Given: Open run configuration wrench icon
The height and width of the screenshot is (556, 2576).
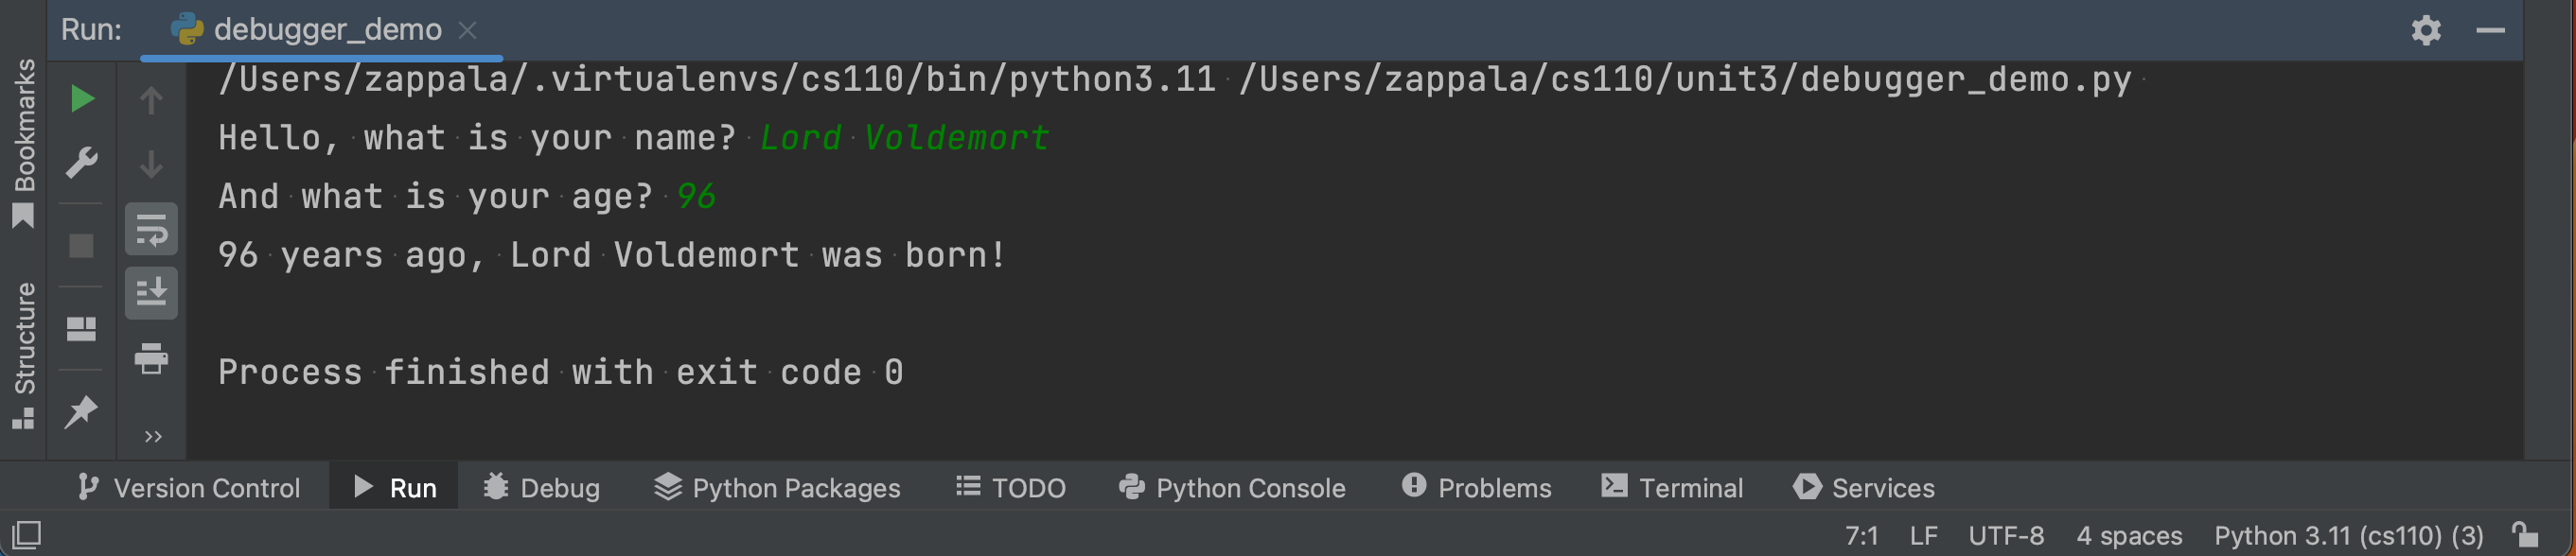Looking at the screenshot, I should (82, 162).
